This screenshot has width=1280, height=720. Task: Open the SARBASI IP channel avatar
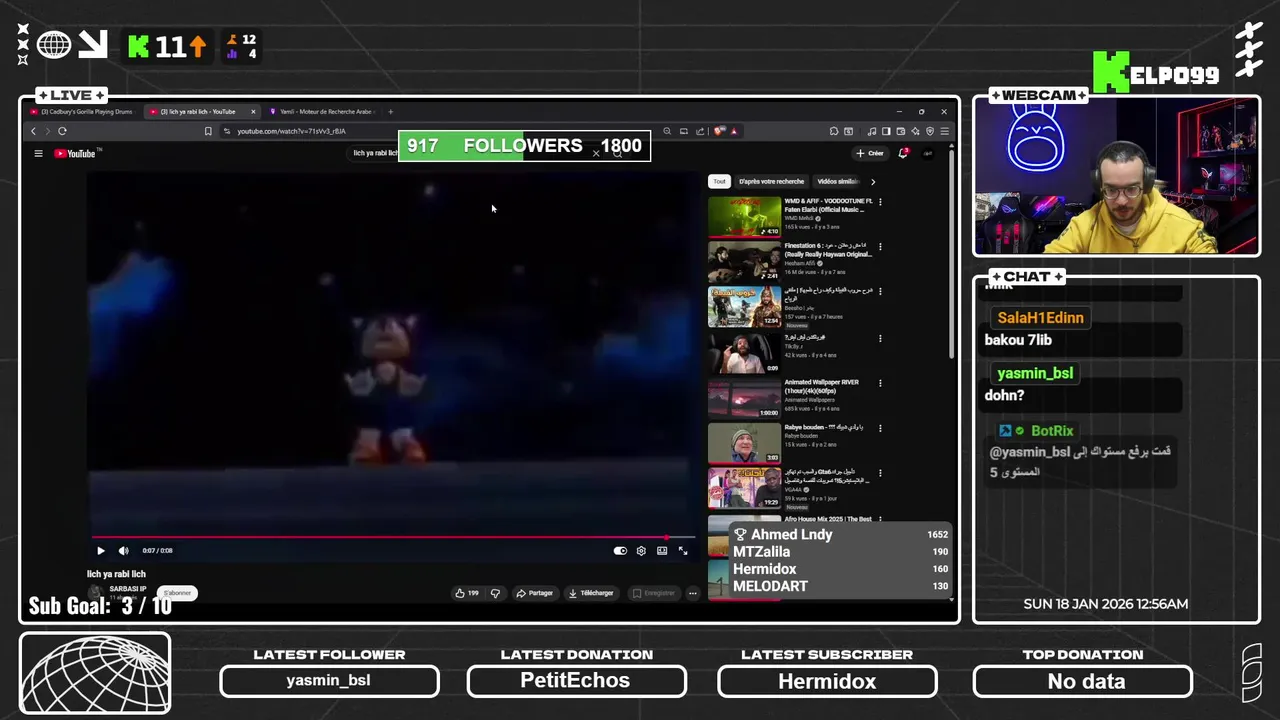(96, 592)
